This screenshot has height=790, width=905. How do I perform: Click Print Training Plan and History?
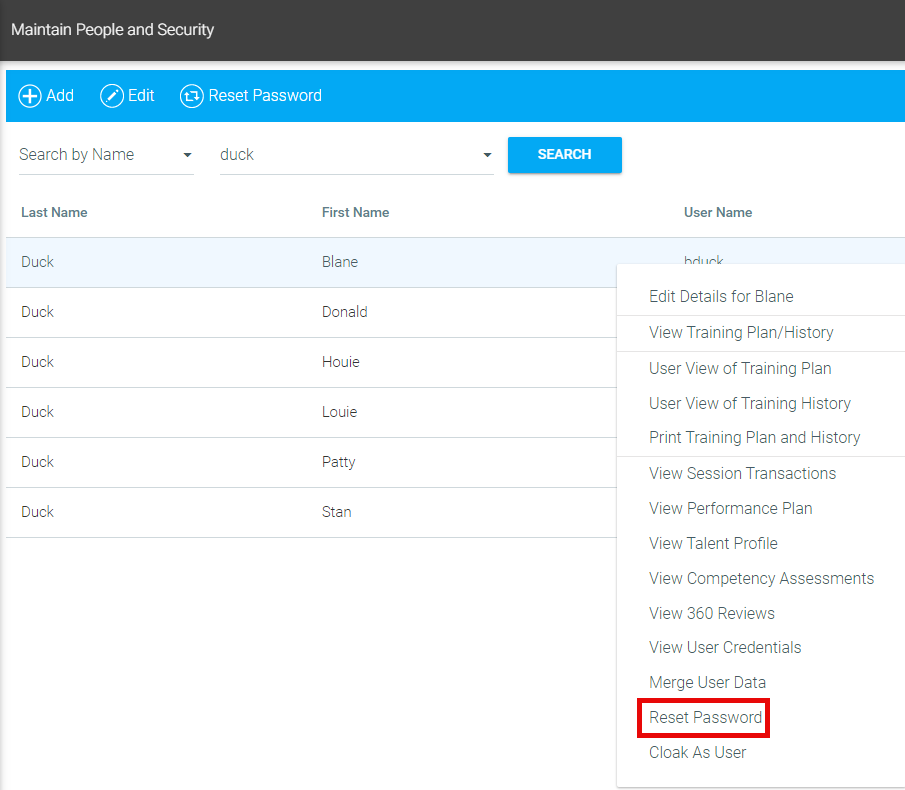754,438
